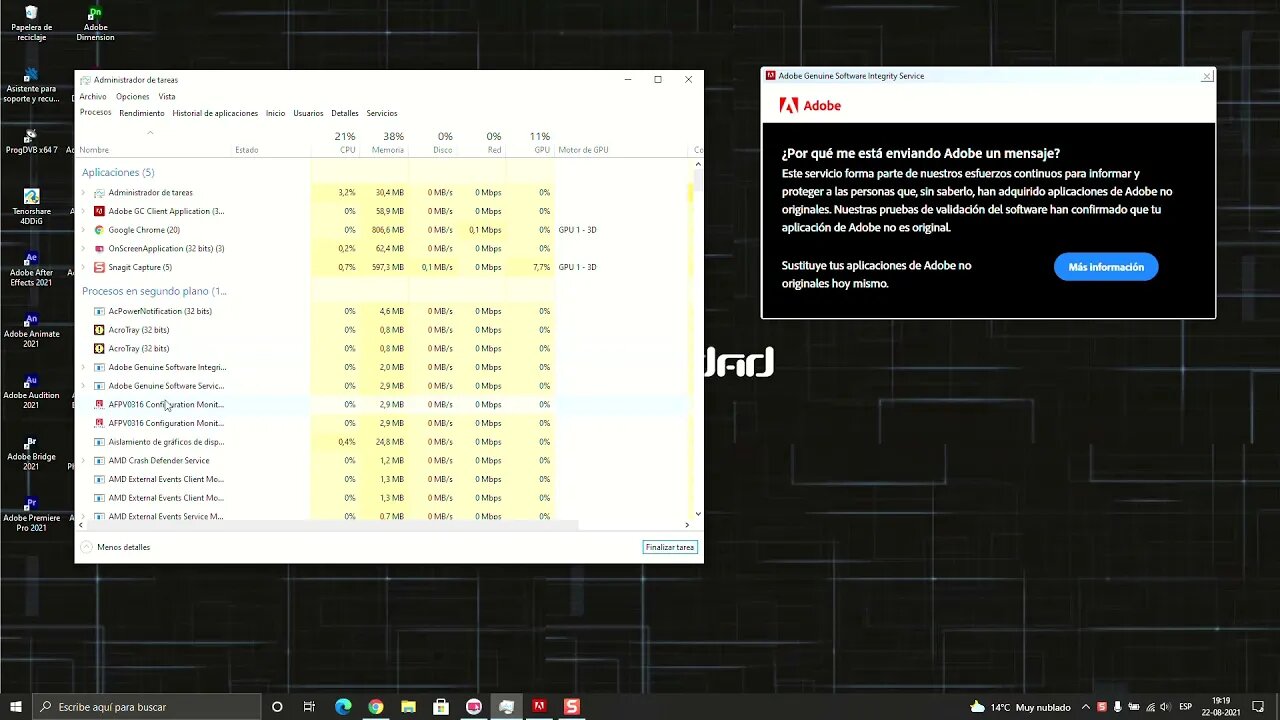This screenshot has height=720, width=1280.
Task: Click the Snagit icon in the taskbar
Action: (x=572, y=707)
